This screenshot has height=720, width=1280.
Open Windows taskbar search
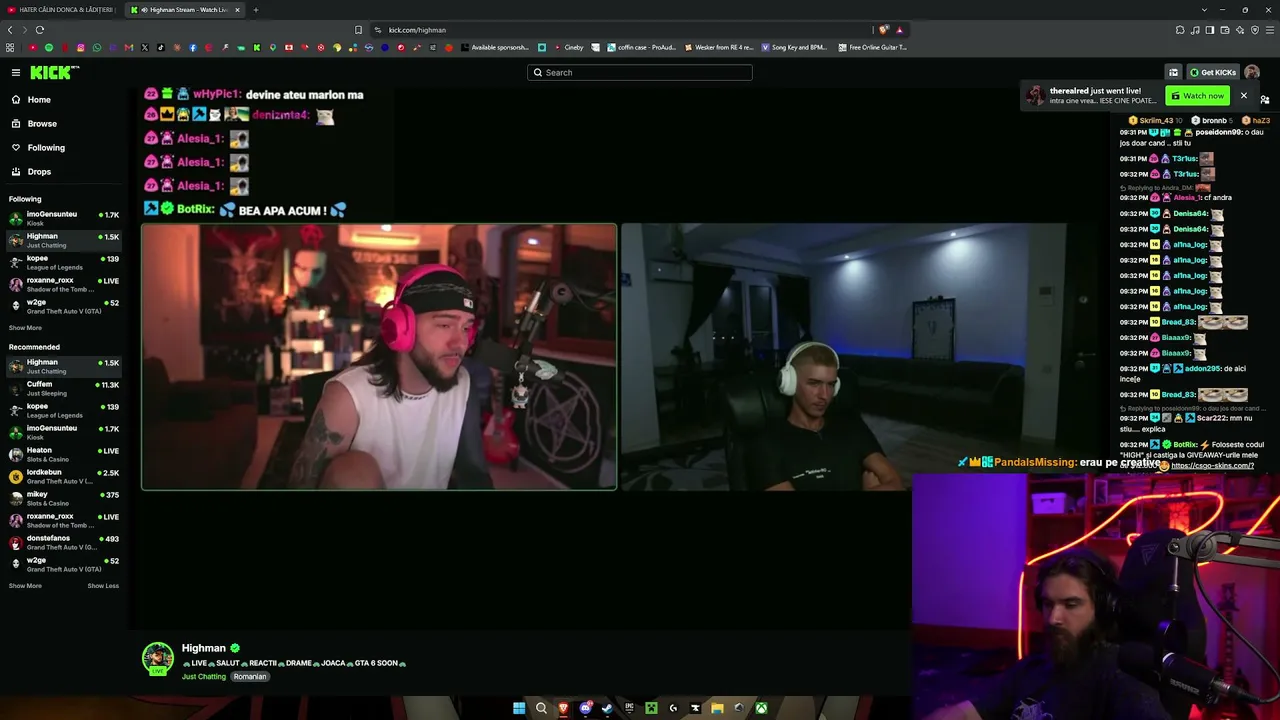click(541, 708)
